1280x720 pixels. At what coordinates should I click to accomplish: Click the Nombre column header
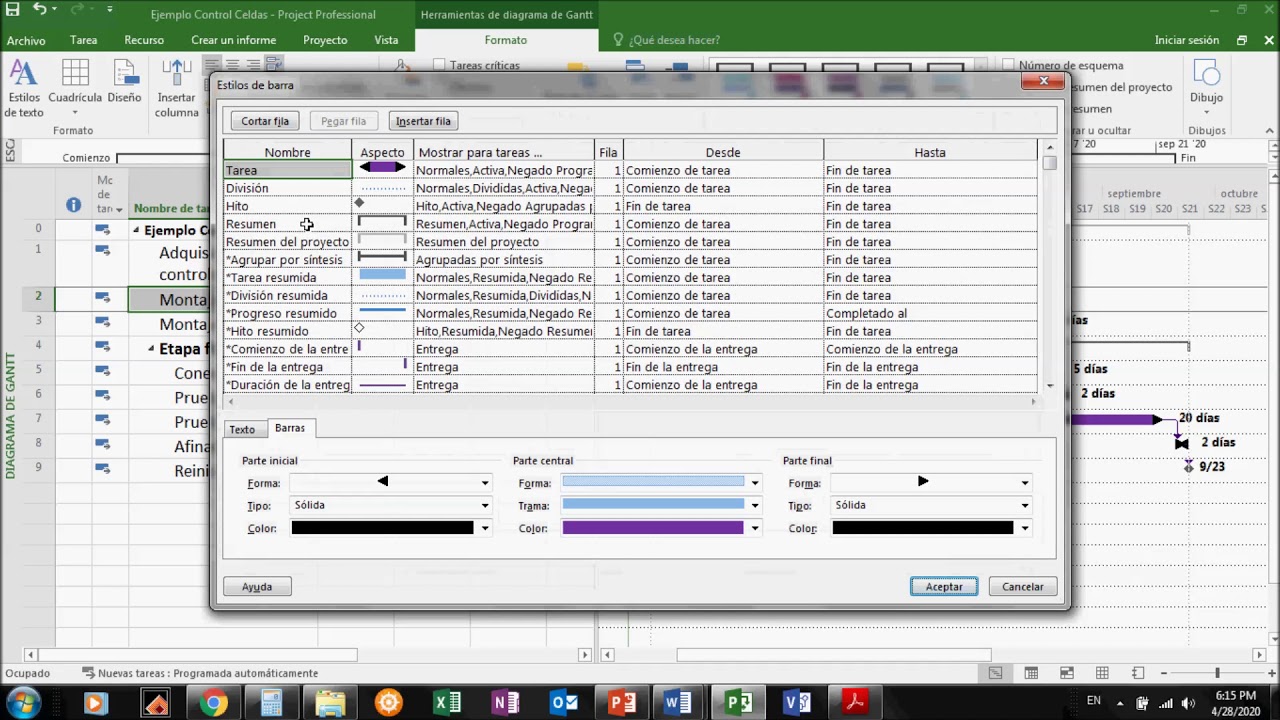287,152
